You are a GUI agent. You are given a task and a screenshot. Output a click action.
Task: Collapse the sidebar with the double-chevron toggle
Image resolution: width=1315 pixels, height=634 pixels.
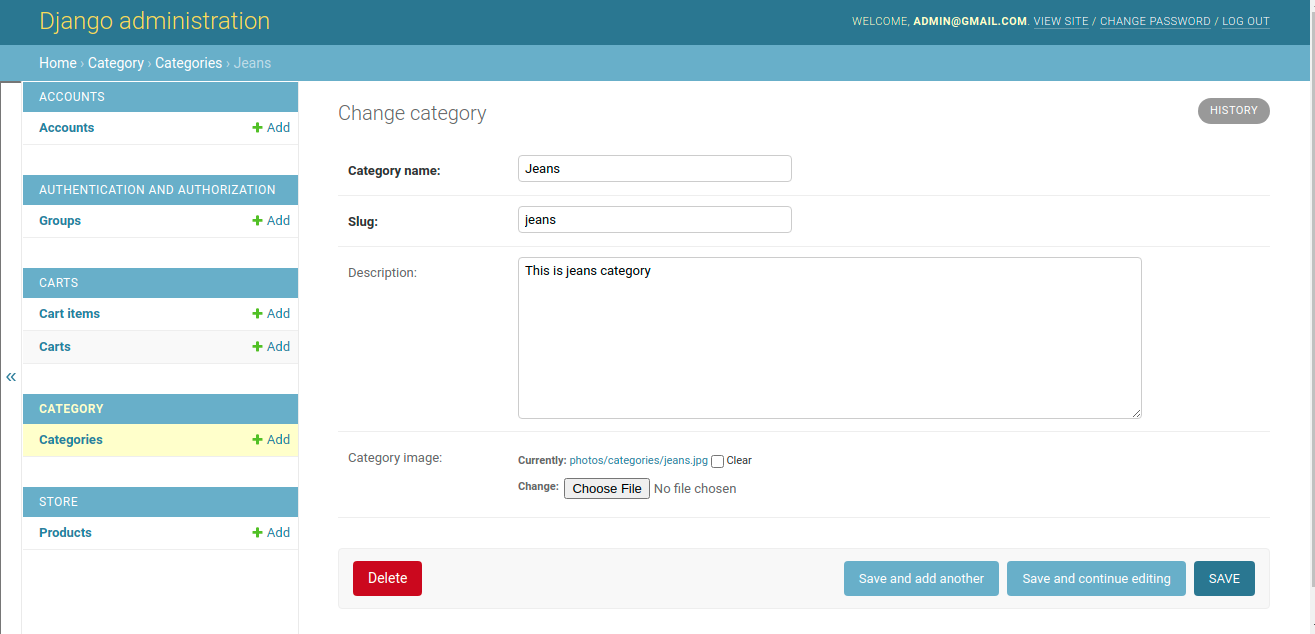pyautogui.click(x=11, y=377)
